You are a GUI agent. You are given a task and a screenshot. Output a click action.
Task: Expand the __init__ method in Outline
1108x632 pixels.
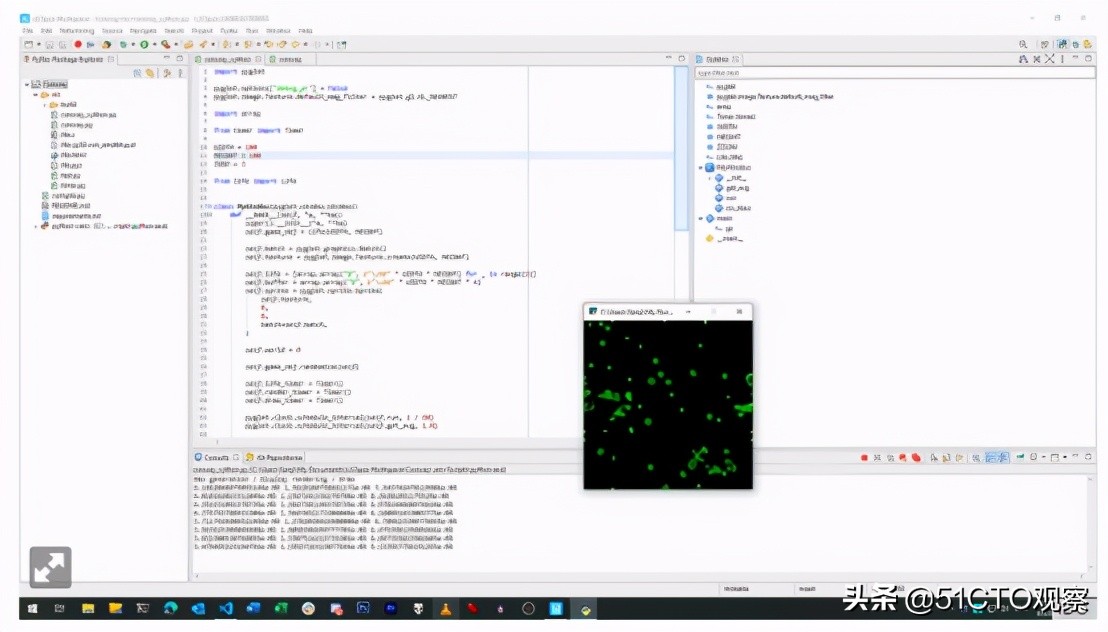(x=710, y=178)
